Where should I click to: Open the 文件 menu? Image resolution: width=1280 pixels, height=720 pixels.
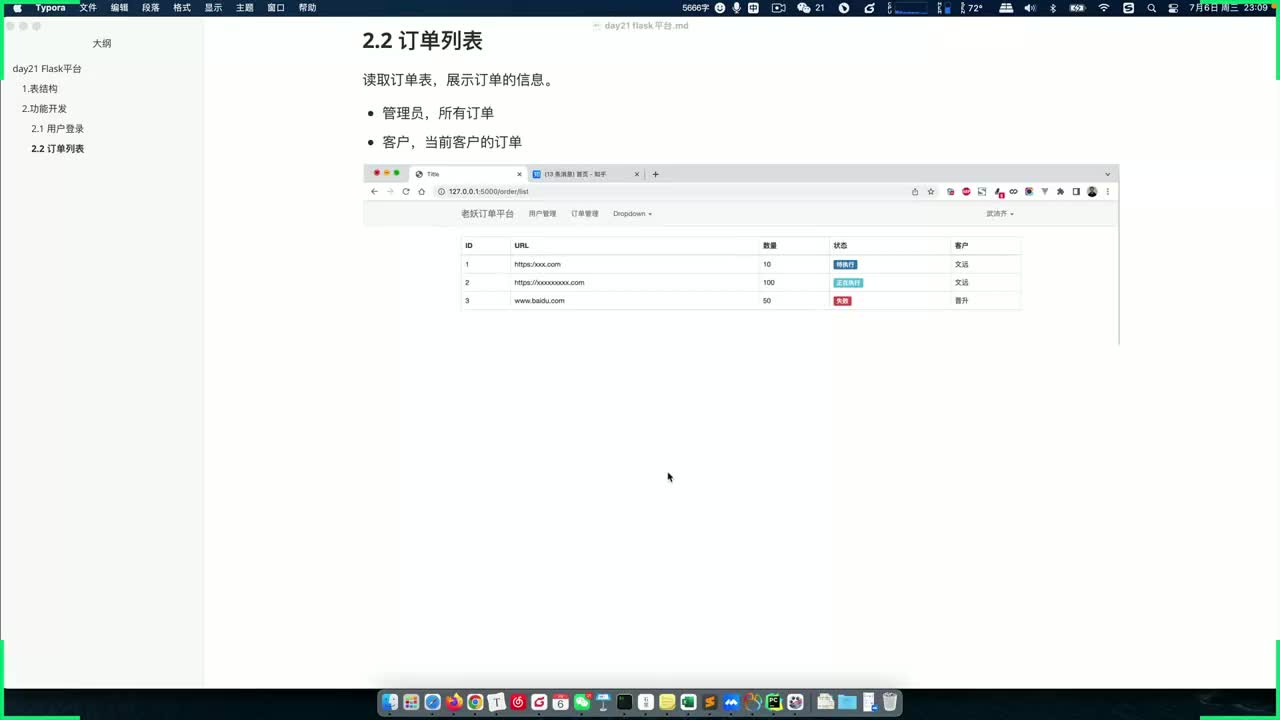click(88, 8)
